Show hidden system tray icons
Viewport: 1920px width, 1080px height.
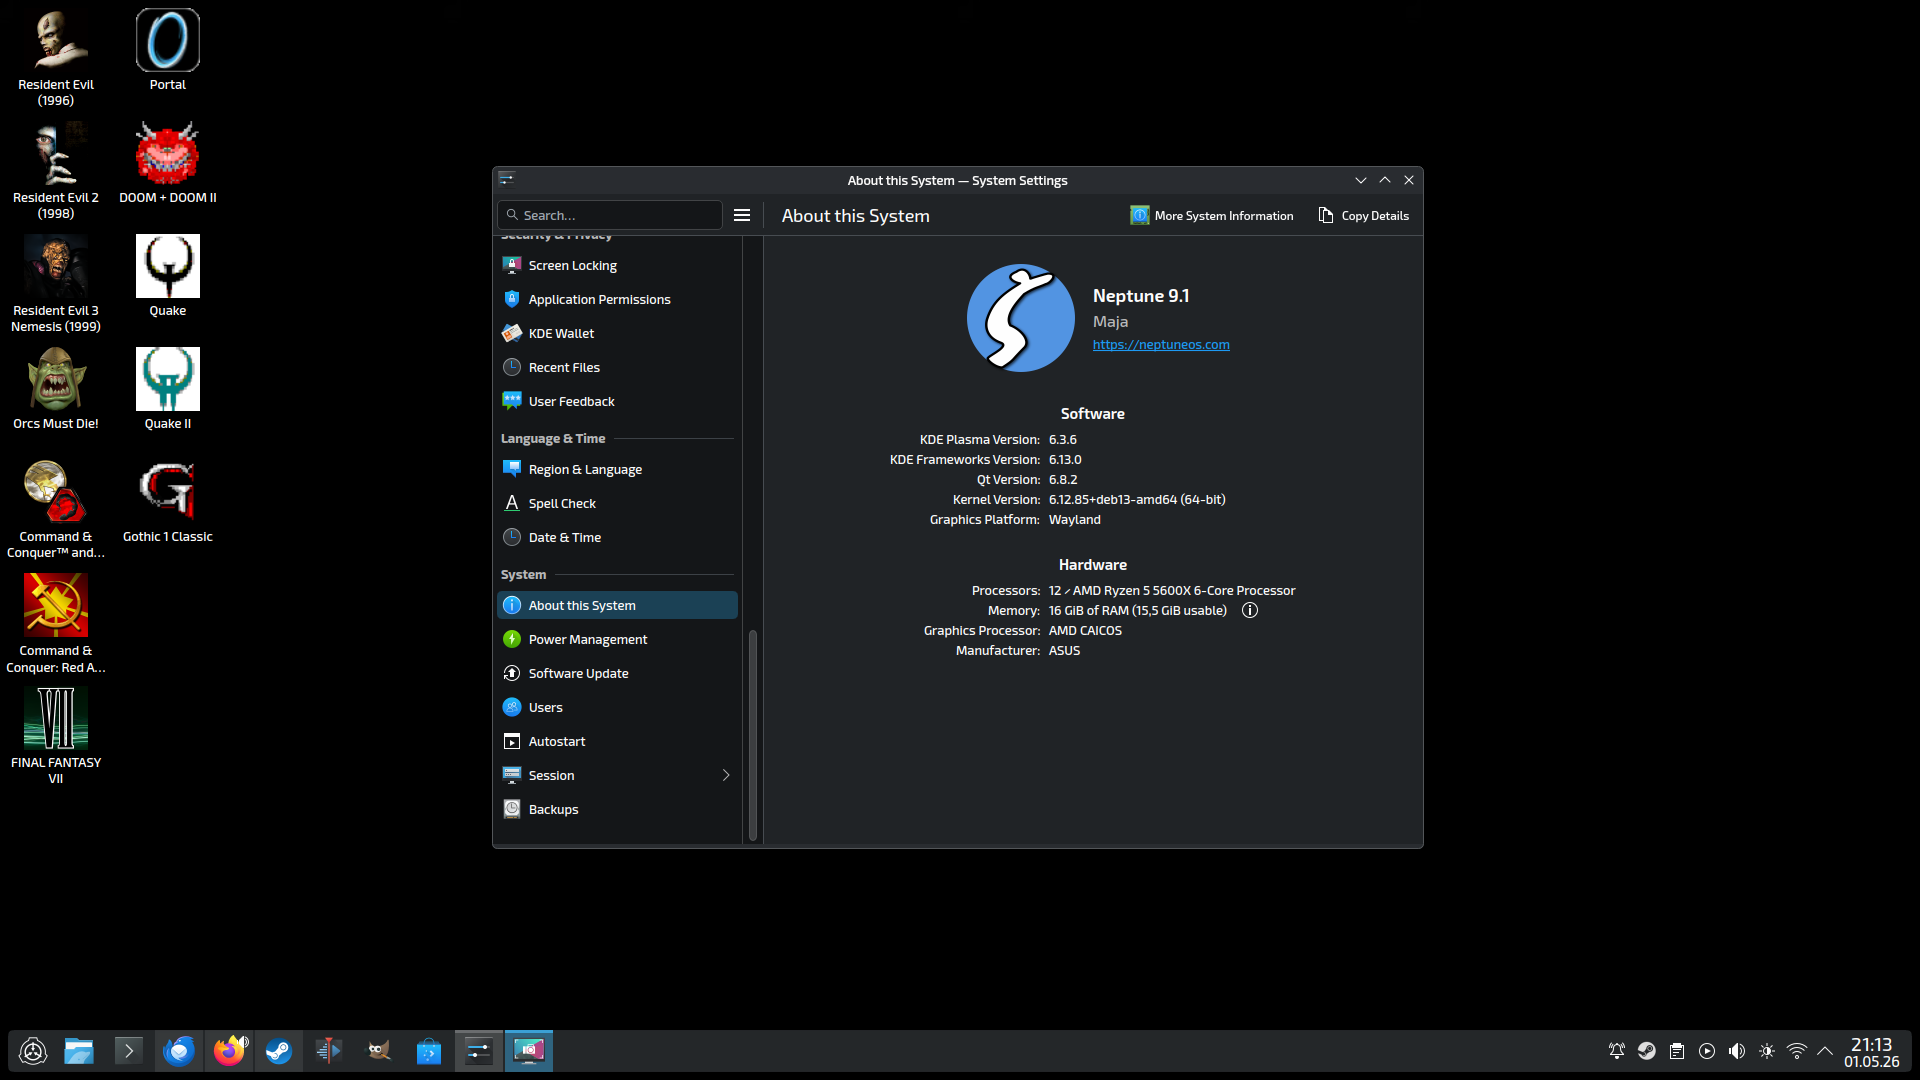pos(1825,1051)
